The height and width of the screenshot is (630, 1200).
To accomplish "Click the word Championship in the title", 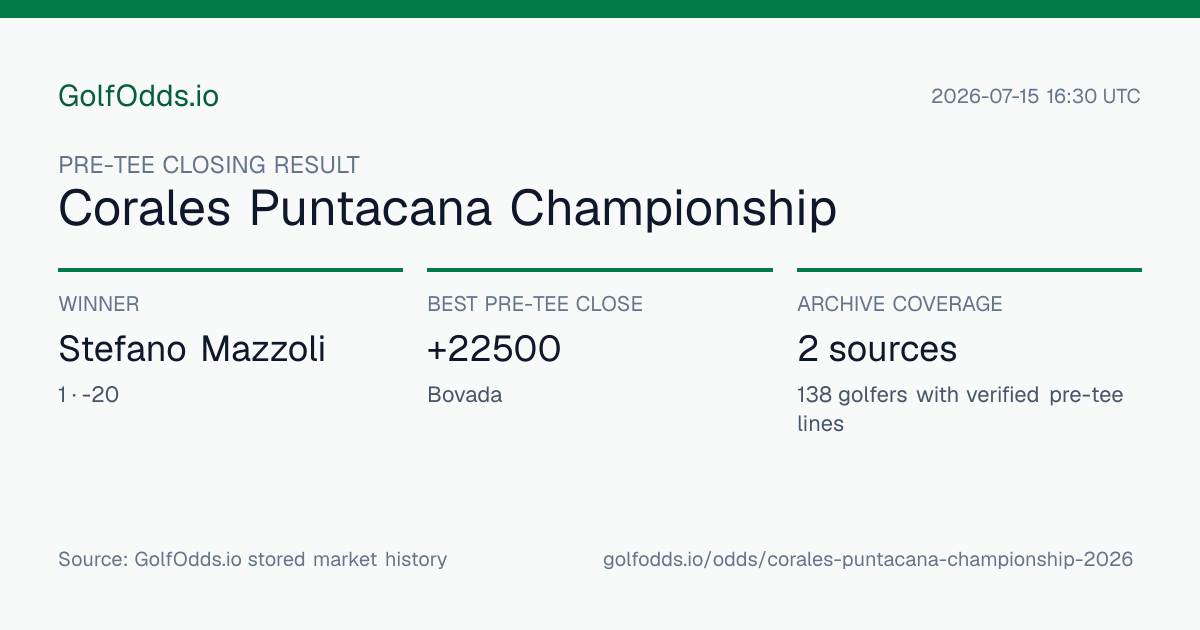I will click(673, 209).
